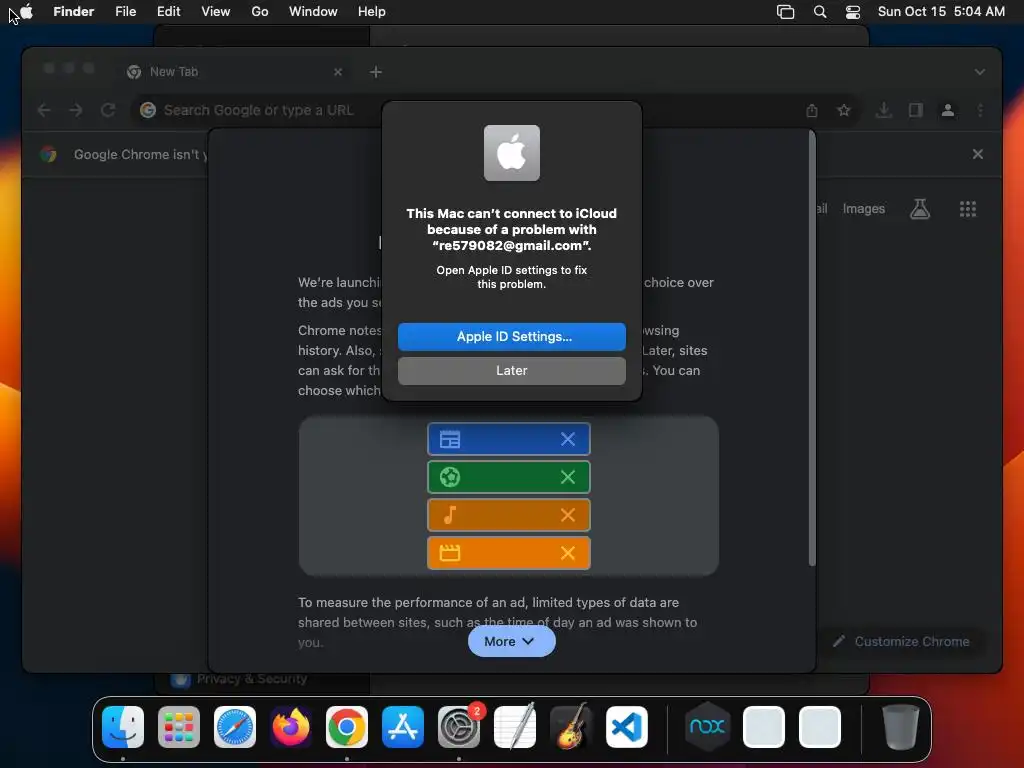Image resolution: width=1024 pixels, height=768 pixels.
Task: Add a new Chrome tab
Action: click(x=376, y=72)
